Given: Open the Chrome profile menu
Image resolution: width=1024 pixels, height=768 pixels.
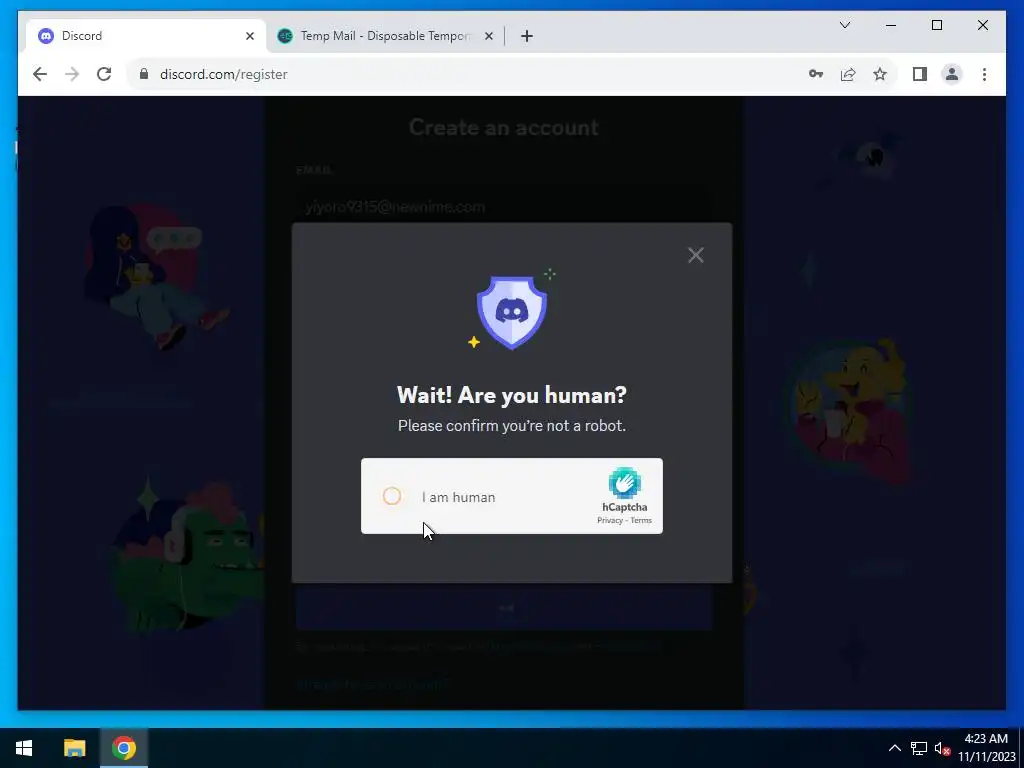Looking at the screenshot, I should point(952,74).
